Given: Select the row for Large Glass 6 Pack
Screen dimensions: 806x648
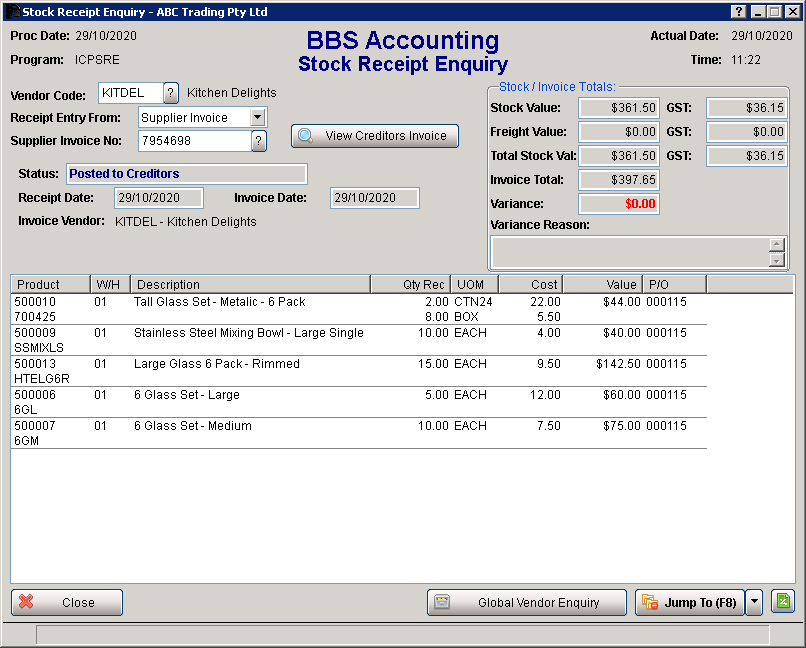Looking at the screenshot, I should [x=250, y=364].
